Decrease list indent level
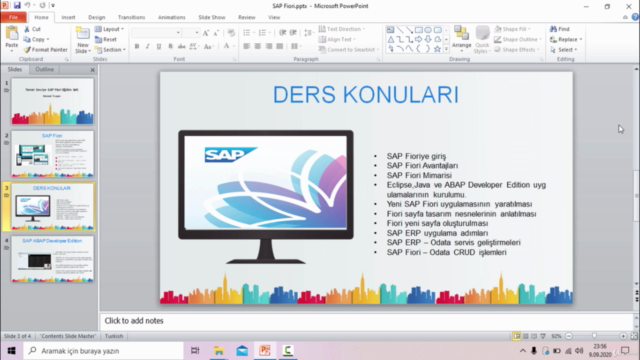640x360 pixels. tap(282, 33)
